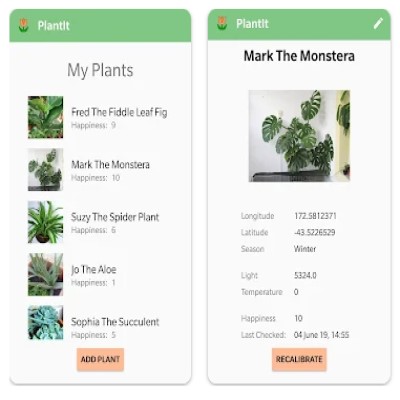
Task: Tap the Longitude value 172.5812371
Action: [x=315, y=216]
